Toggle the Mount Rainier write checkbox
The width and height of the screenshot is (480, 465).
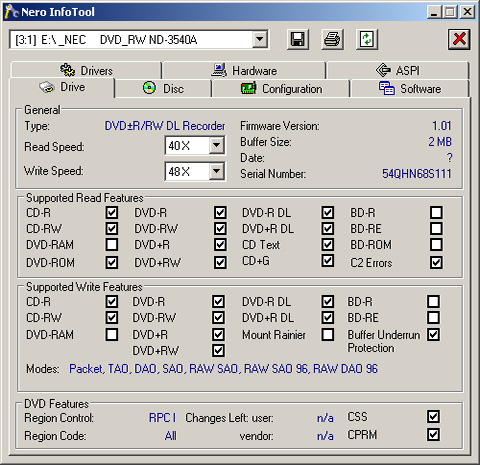(x=328, y=334)
